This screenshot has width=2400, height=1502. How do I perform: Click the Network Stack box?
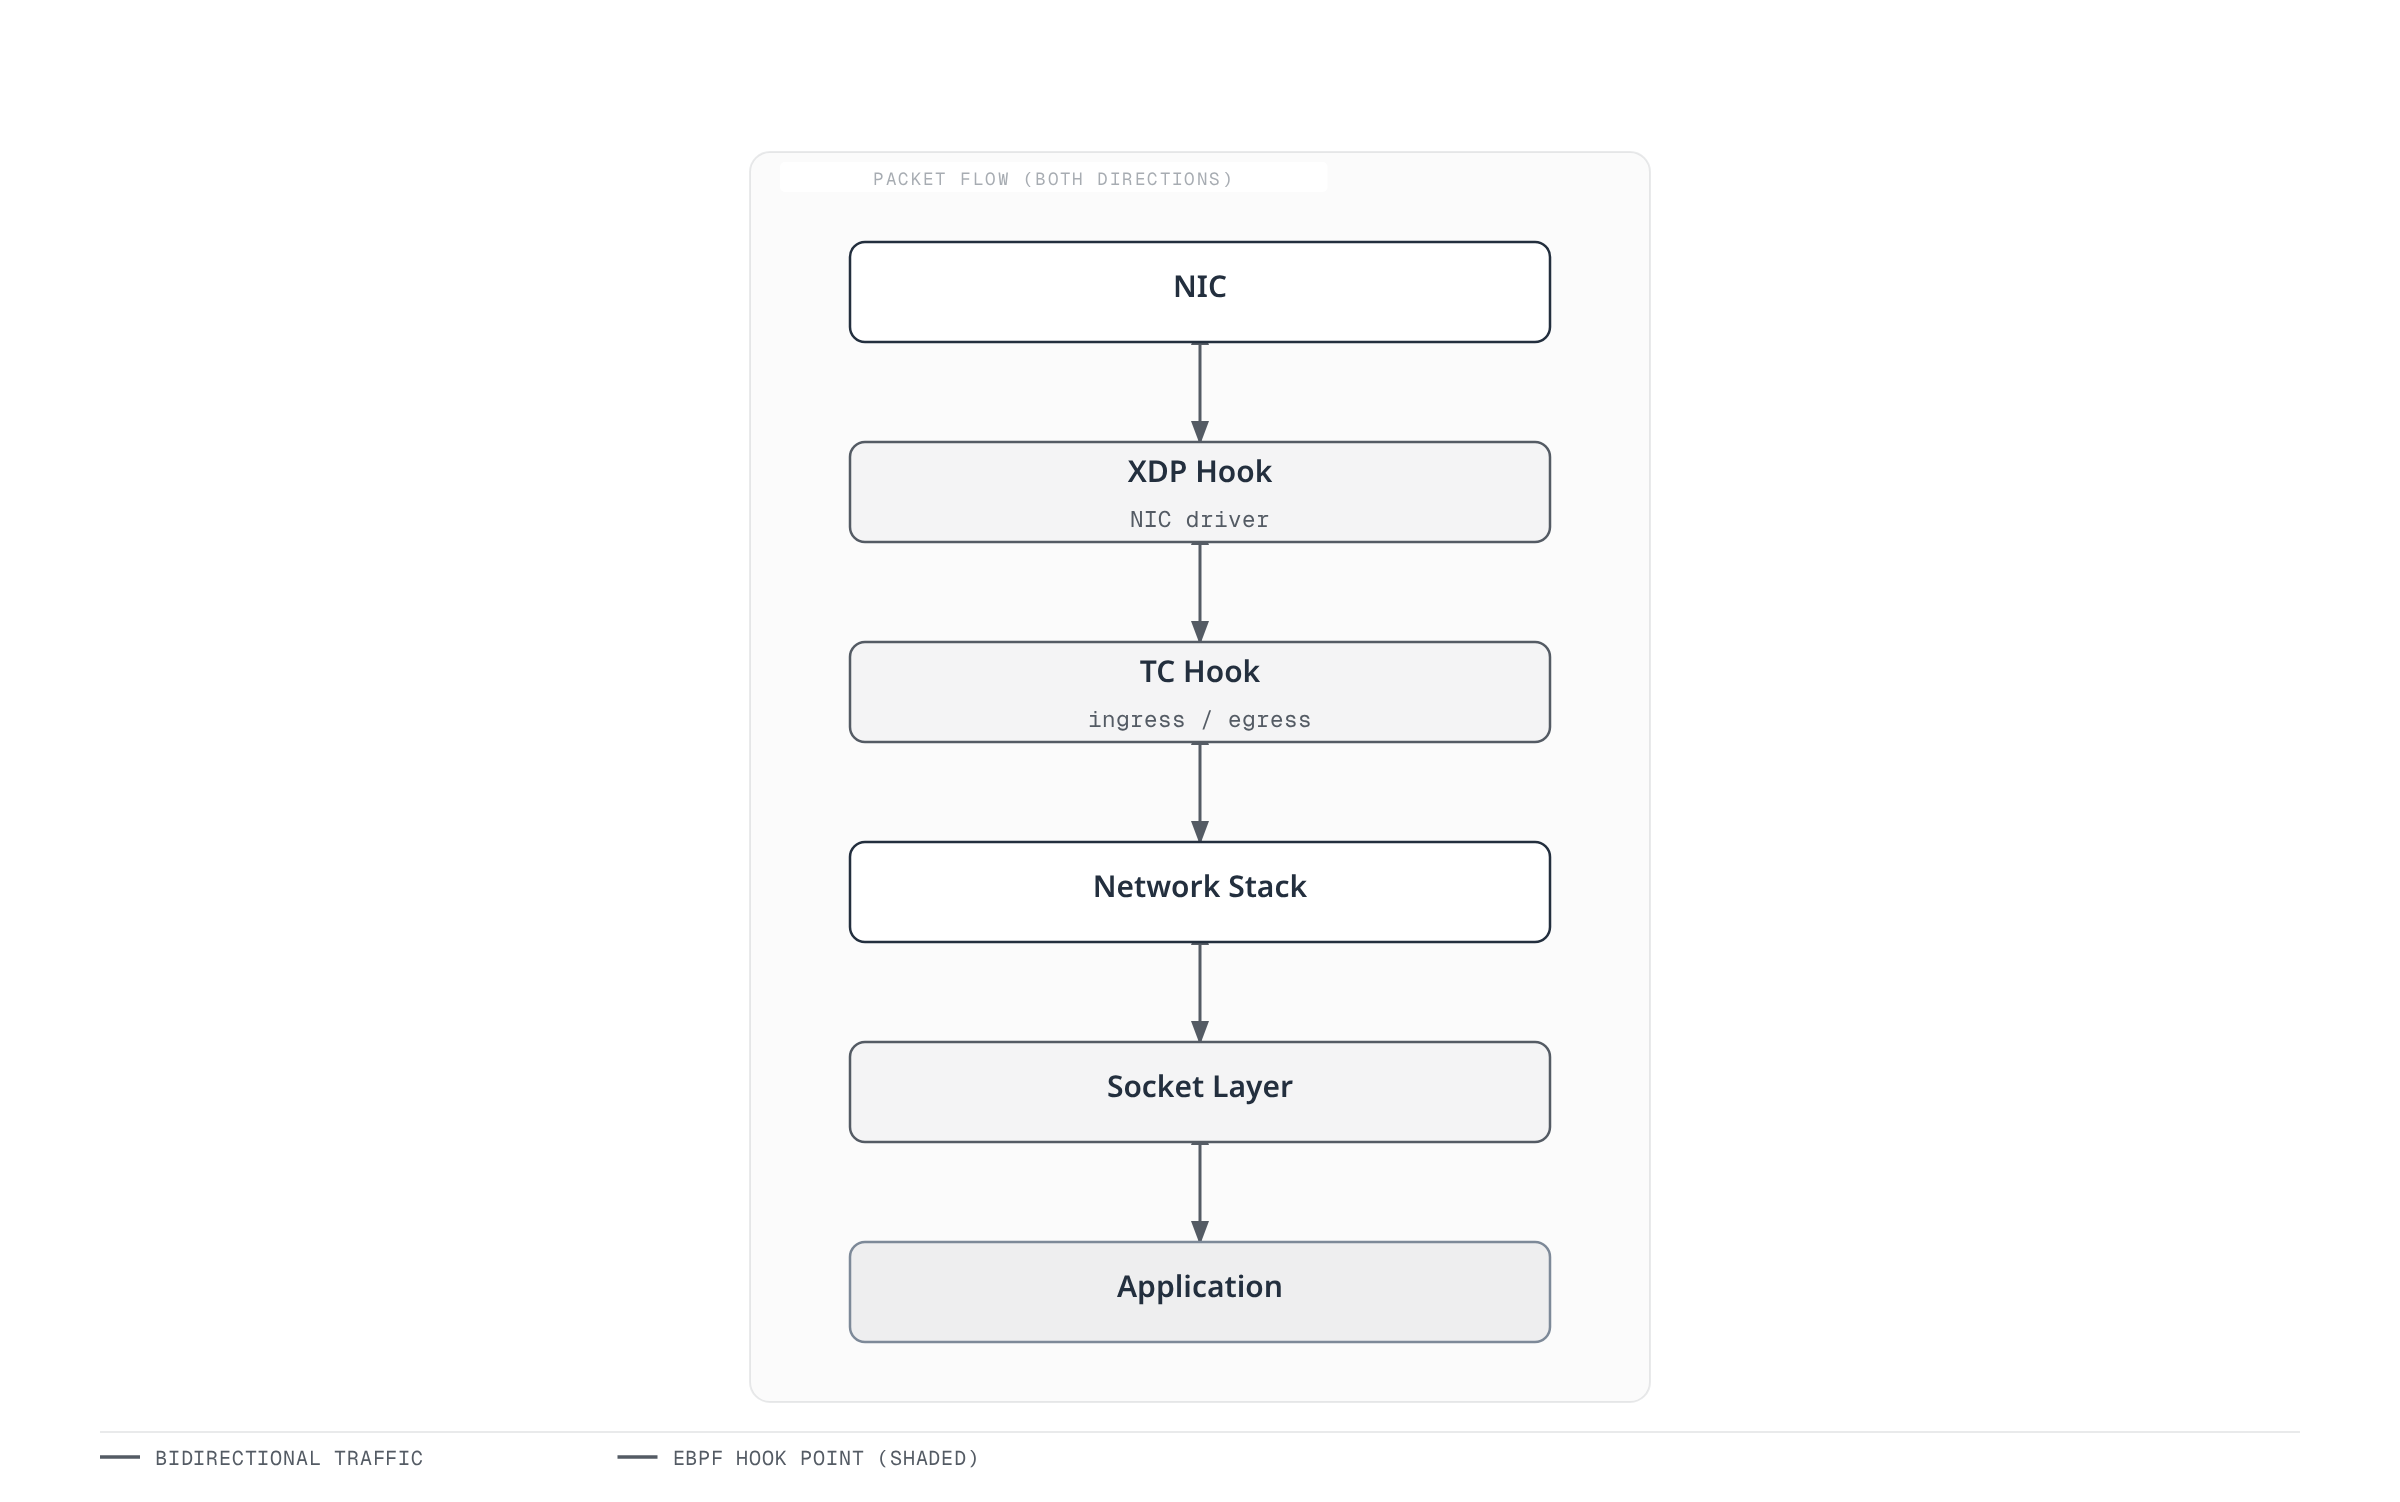coord(1199,892)
